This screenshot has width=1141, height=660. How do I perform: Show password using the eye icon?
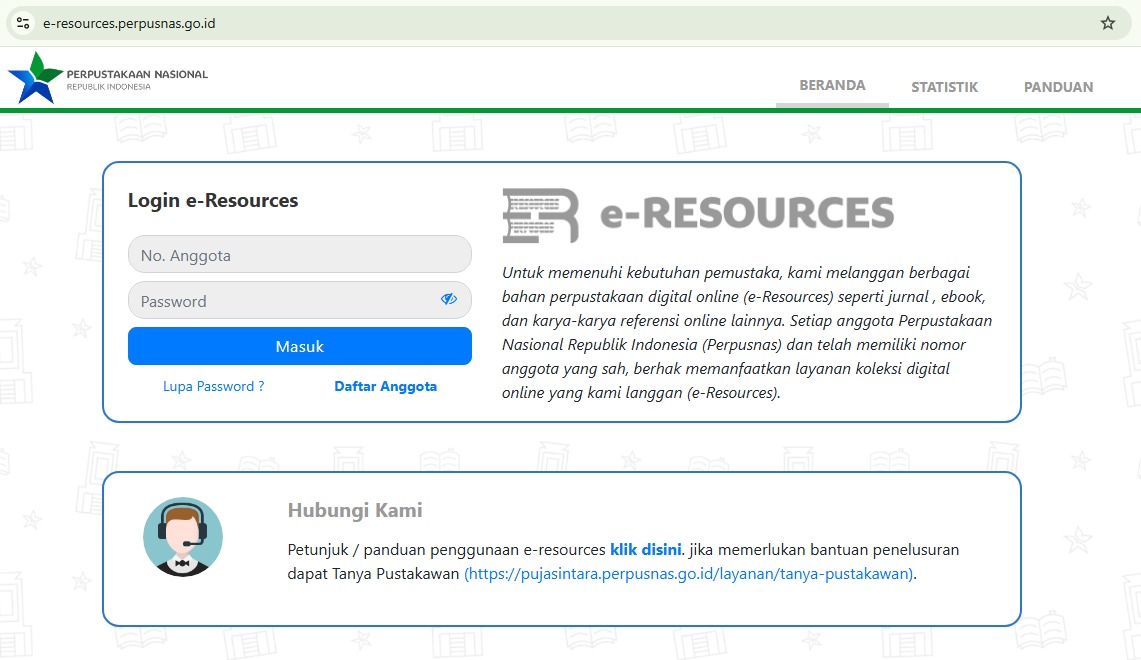coord(449,299)
